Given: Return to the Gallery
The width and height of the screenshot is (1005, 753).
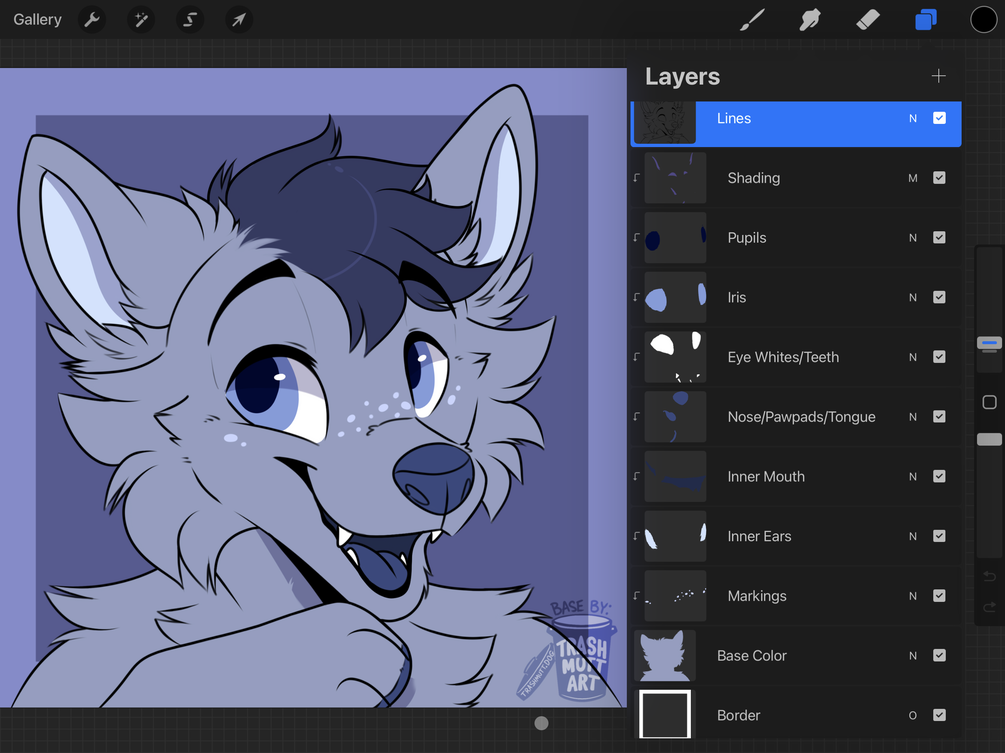Looking at the screenshot, I should tap(38, 20).
